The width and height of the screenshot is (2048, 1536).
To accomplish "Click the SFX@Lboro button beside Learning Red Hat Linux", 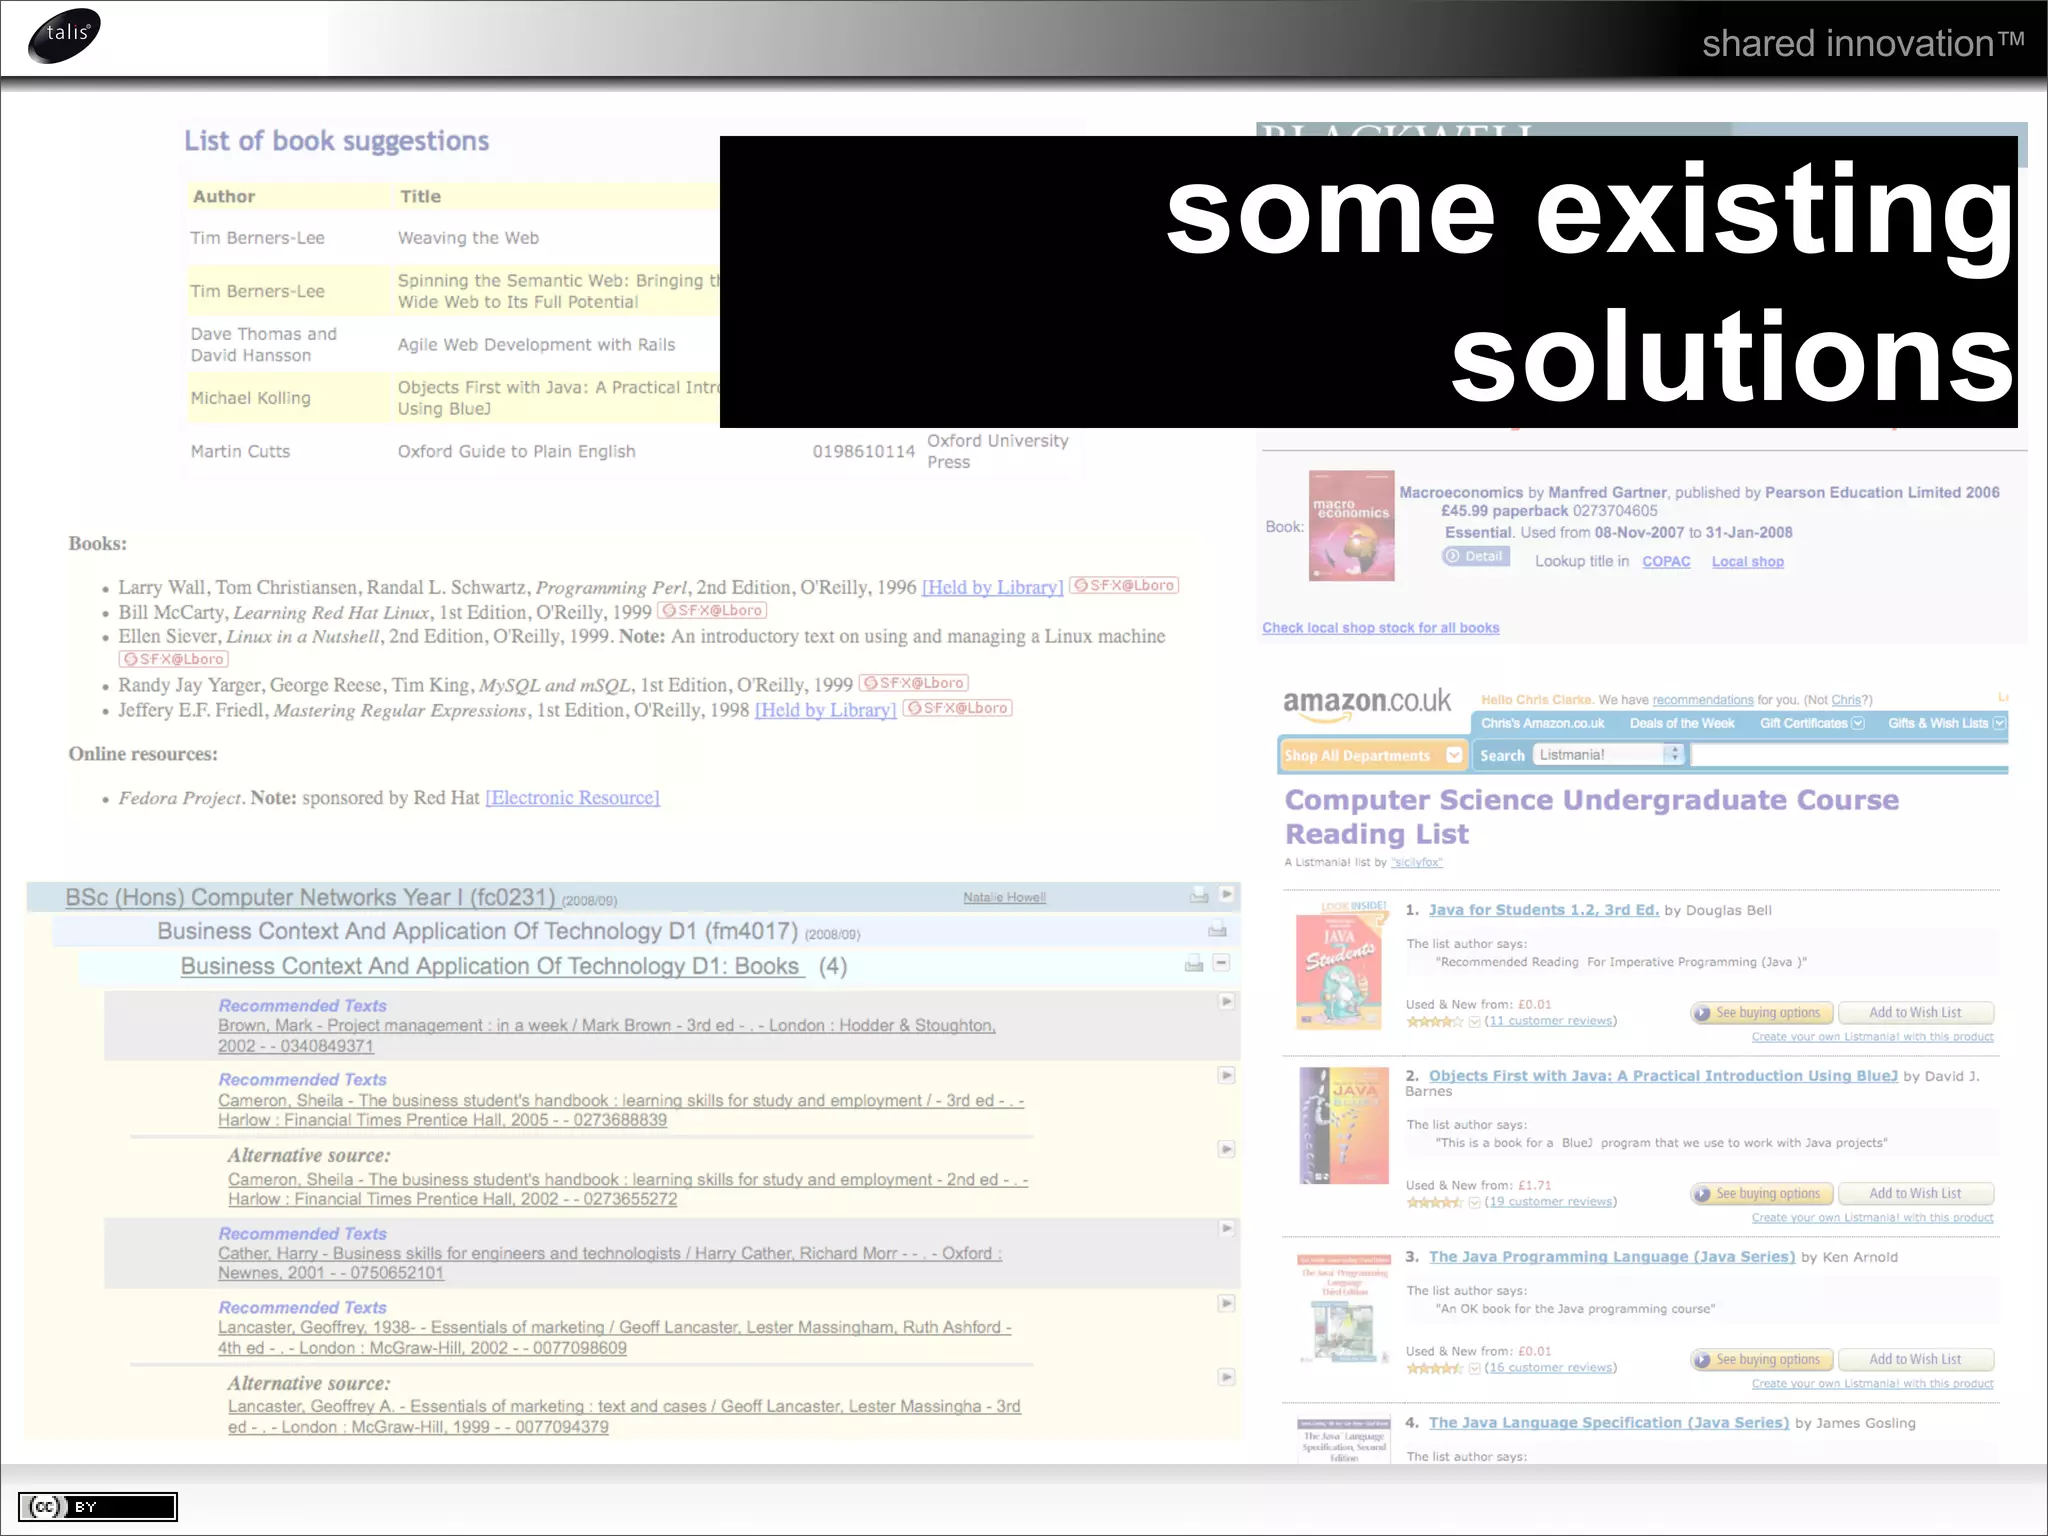I will (x=712, y=610).
